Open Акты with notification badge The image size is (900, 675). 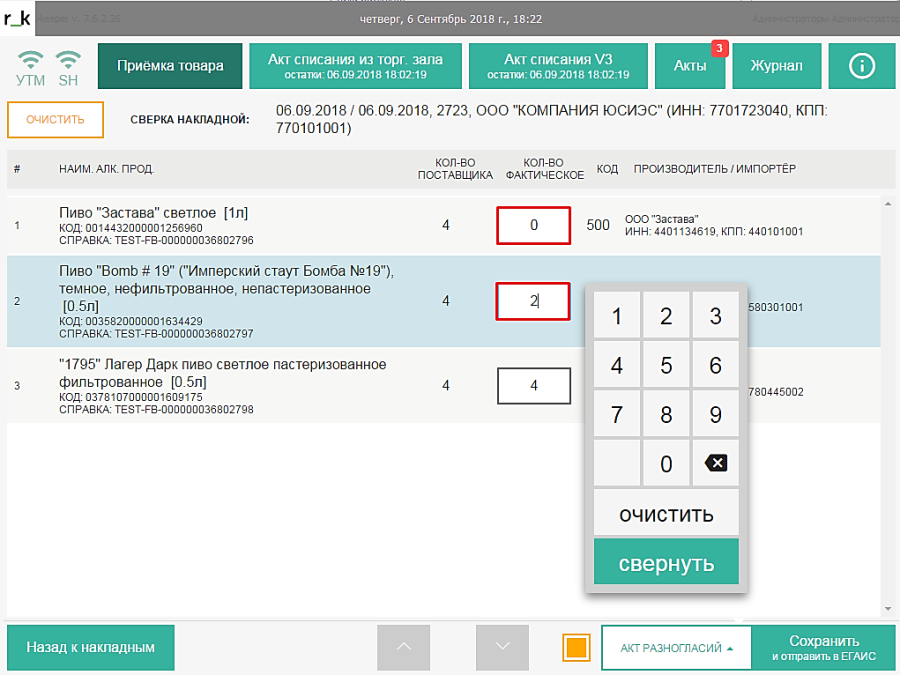pos(690,66)
